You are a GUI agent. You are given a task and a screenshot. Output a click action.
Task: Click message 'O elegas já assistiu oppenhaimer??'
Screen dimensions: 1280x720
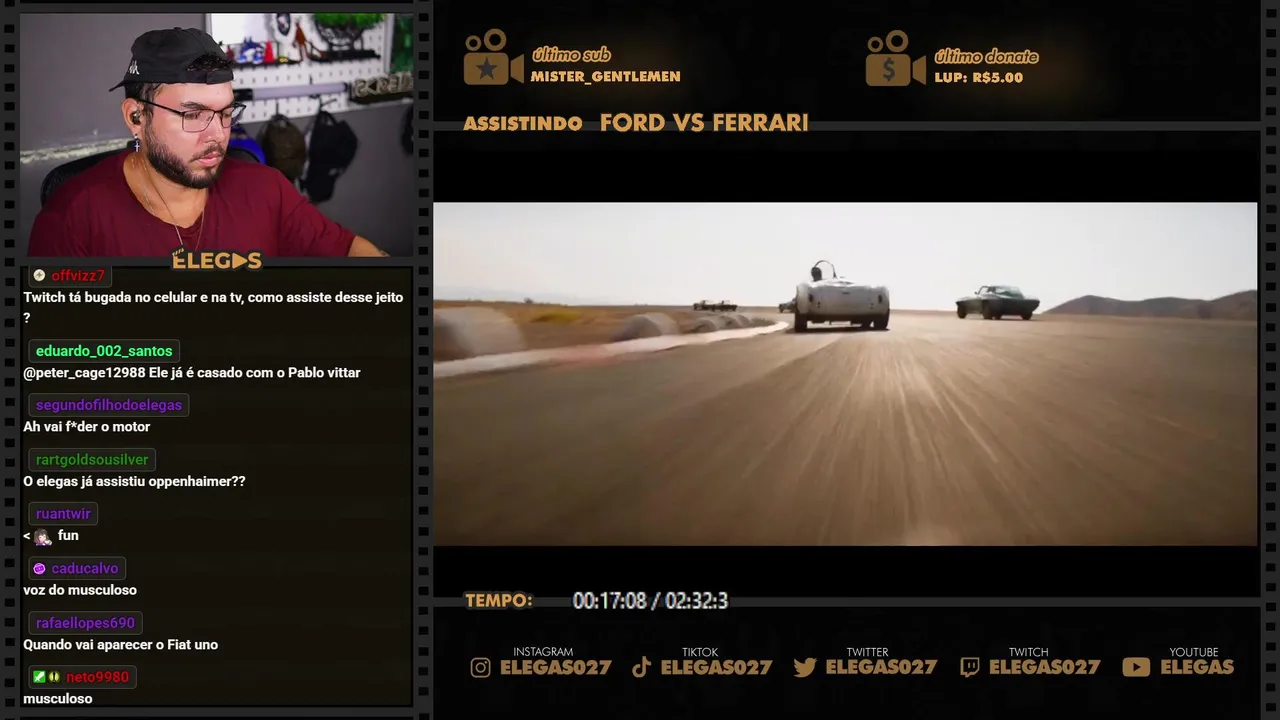134,481
